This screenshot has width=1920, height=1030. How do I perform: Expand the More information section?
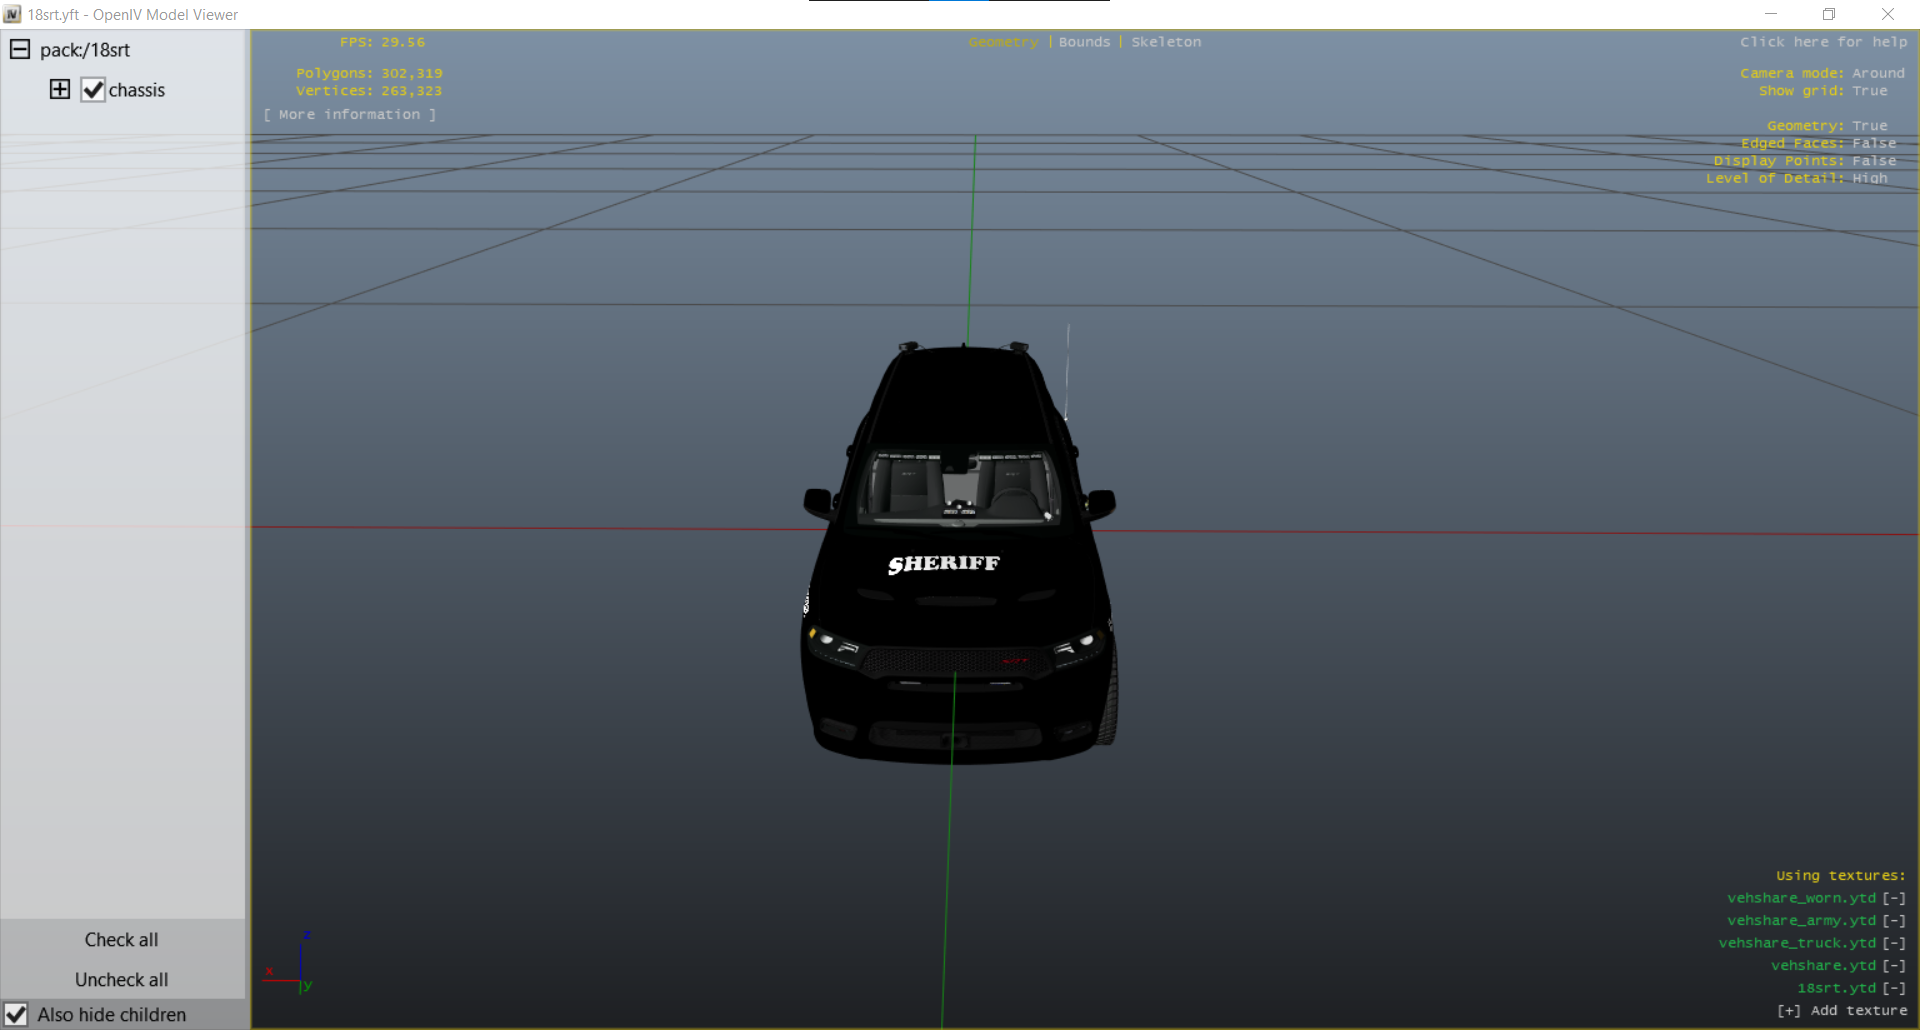point(349,115)
